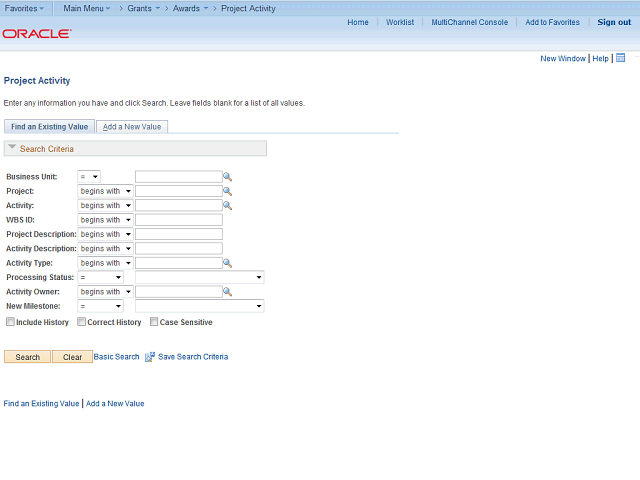This screenshot has height=480, width=640.
Task: Click the Oracle logo
Action: click(x=37, y=33)
